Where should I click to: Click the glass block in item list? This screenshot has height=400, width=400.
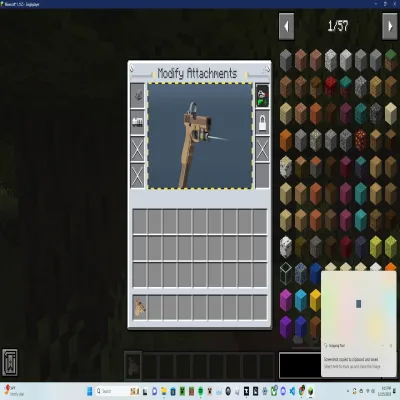(x=286, y=273)
